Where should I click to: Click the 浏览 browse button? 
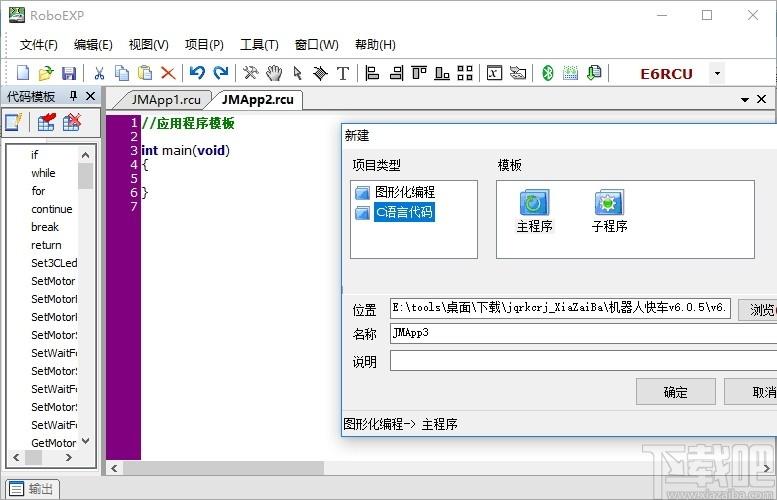coord(758,310)
